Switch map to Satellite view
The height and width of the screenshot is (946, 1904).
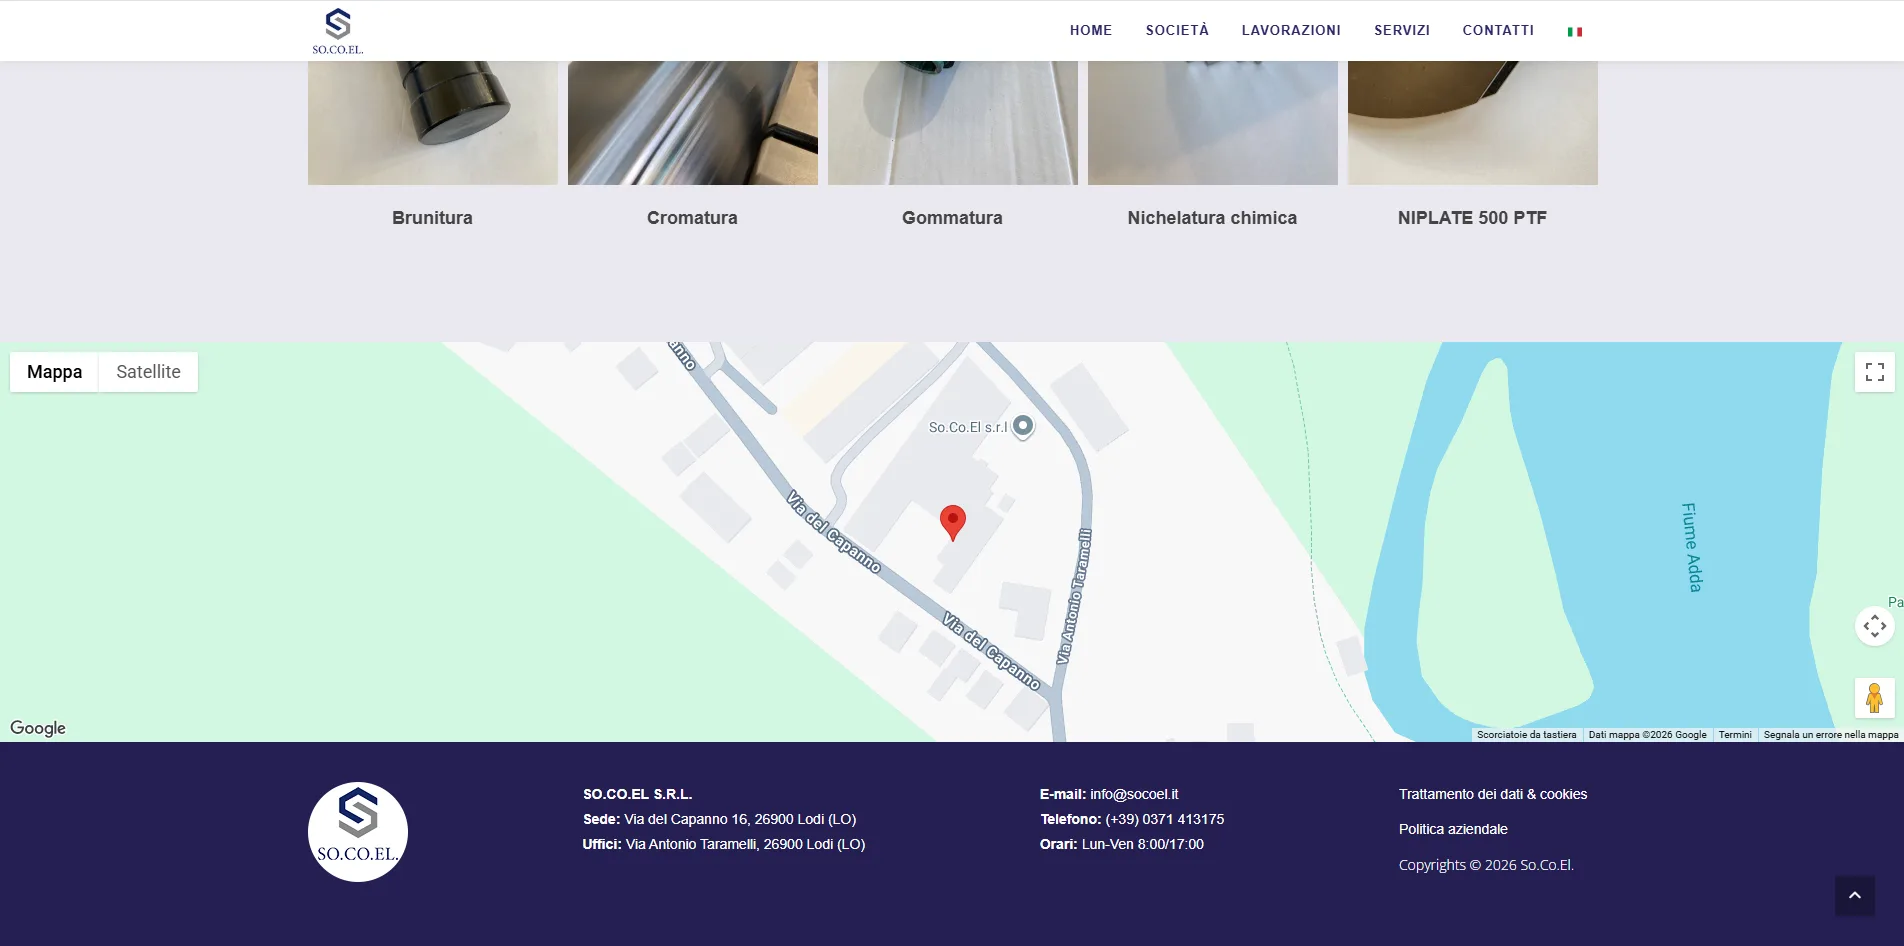pos(148,372)
